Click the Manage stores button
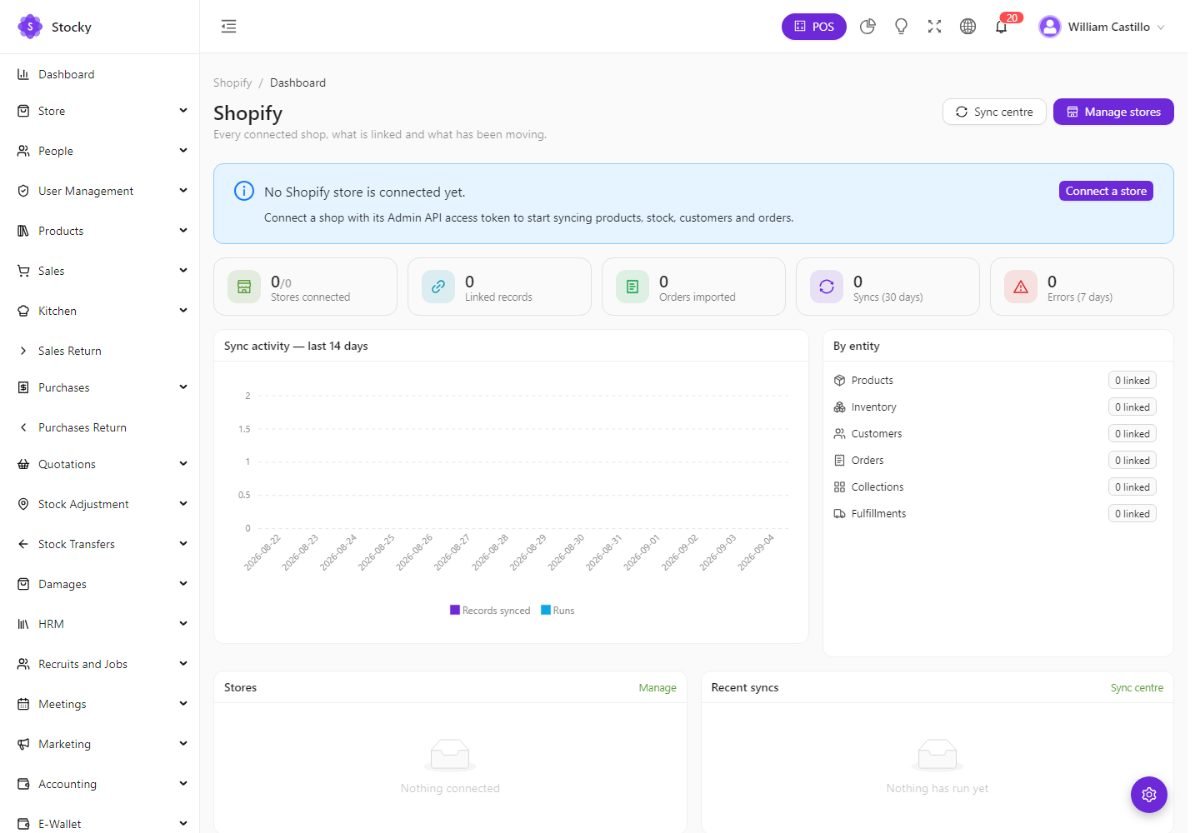This screenshot has width=1200, height=833. click(x=1113, y=112)
